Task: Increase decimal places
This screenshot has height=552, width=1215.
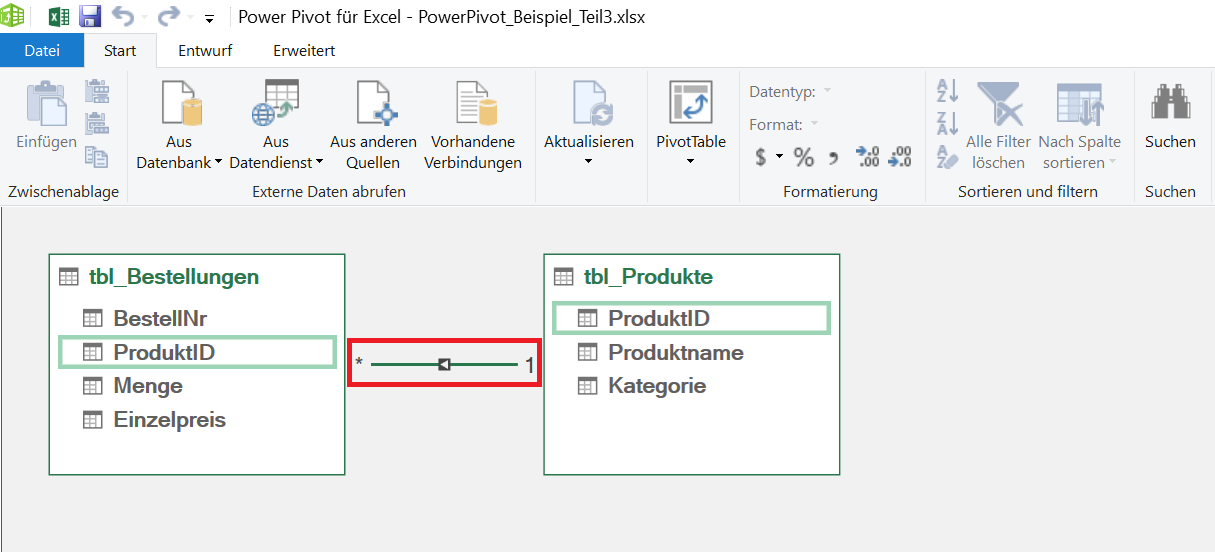Action: click(x=867, y=157)
